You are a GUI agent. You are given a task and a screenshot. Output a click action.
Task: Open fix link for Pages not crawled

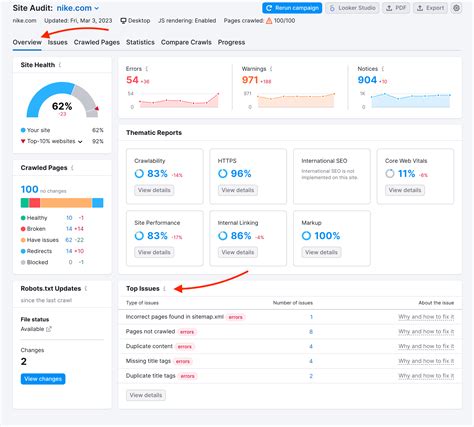[426, 331]
